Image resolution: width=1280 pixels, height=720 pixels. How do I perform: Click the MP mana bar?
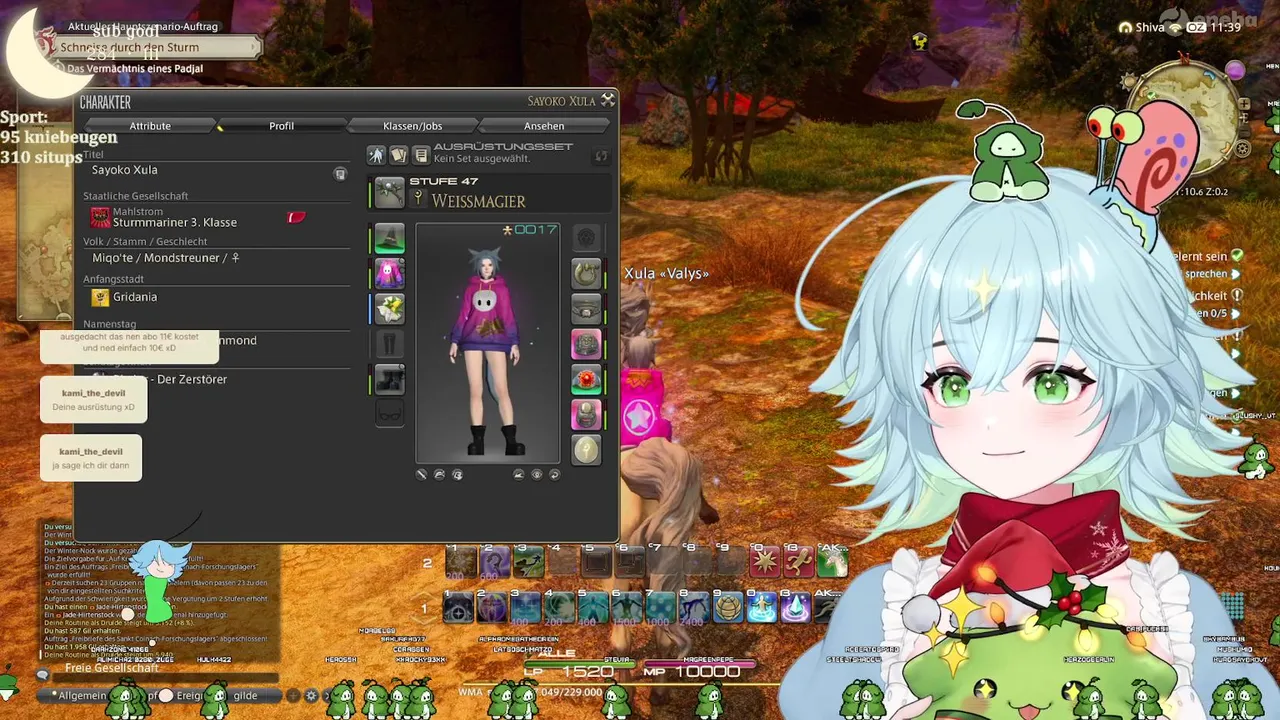[x=700, y=662]
